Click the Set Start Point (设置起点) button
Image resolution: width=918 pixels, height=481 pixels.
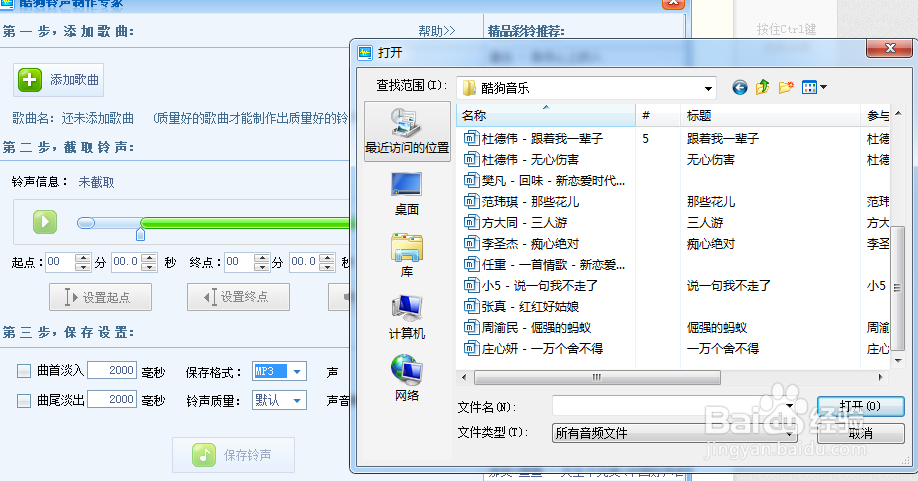(100, 297)
